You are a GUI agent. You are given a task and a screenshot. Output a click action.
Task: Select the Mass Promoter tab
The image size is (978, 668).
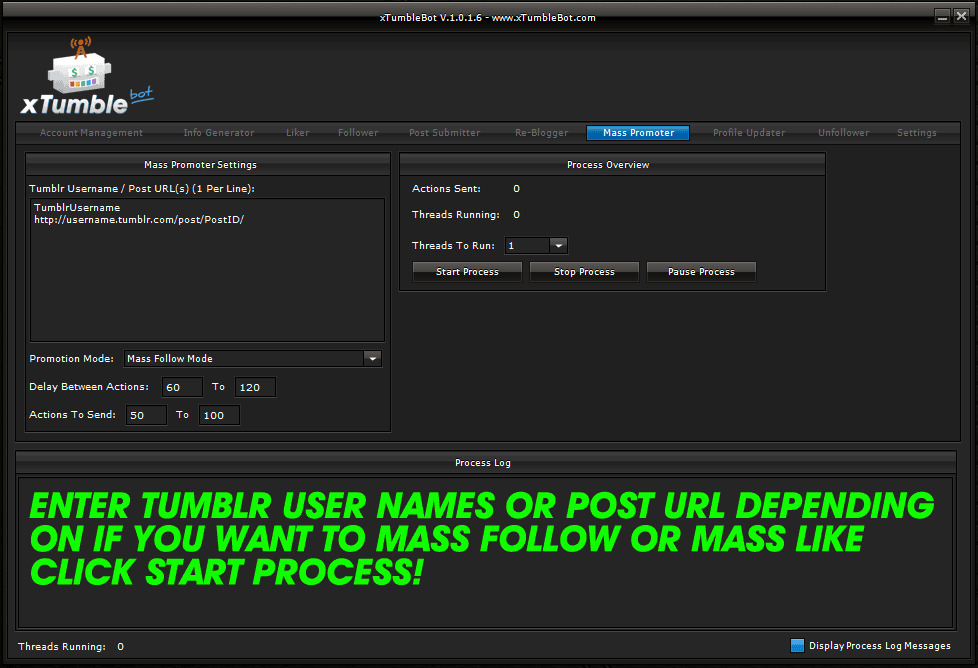(638, 133)
